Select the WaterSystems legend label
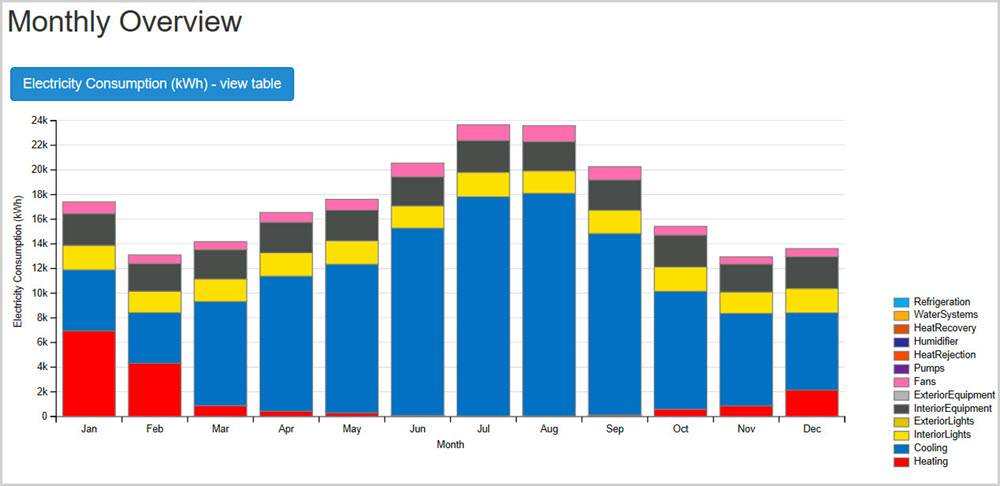Screen dimensions: 1000x486 (x=945, y=315)
